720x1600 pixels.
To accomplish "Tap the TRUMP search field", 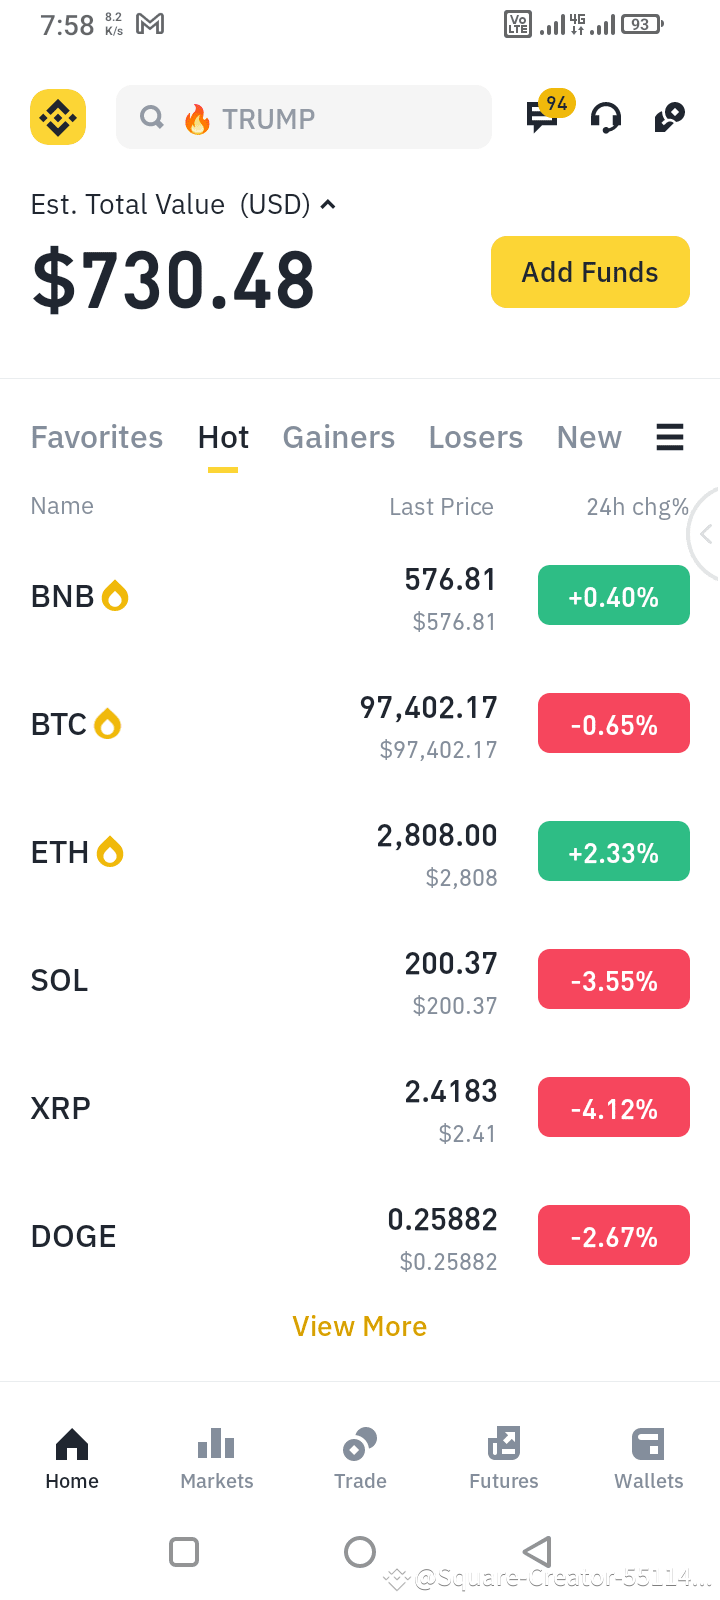I will [x=304, y=117].
